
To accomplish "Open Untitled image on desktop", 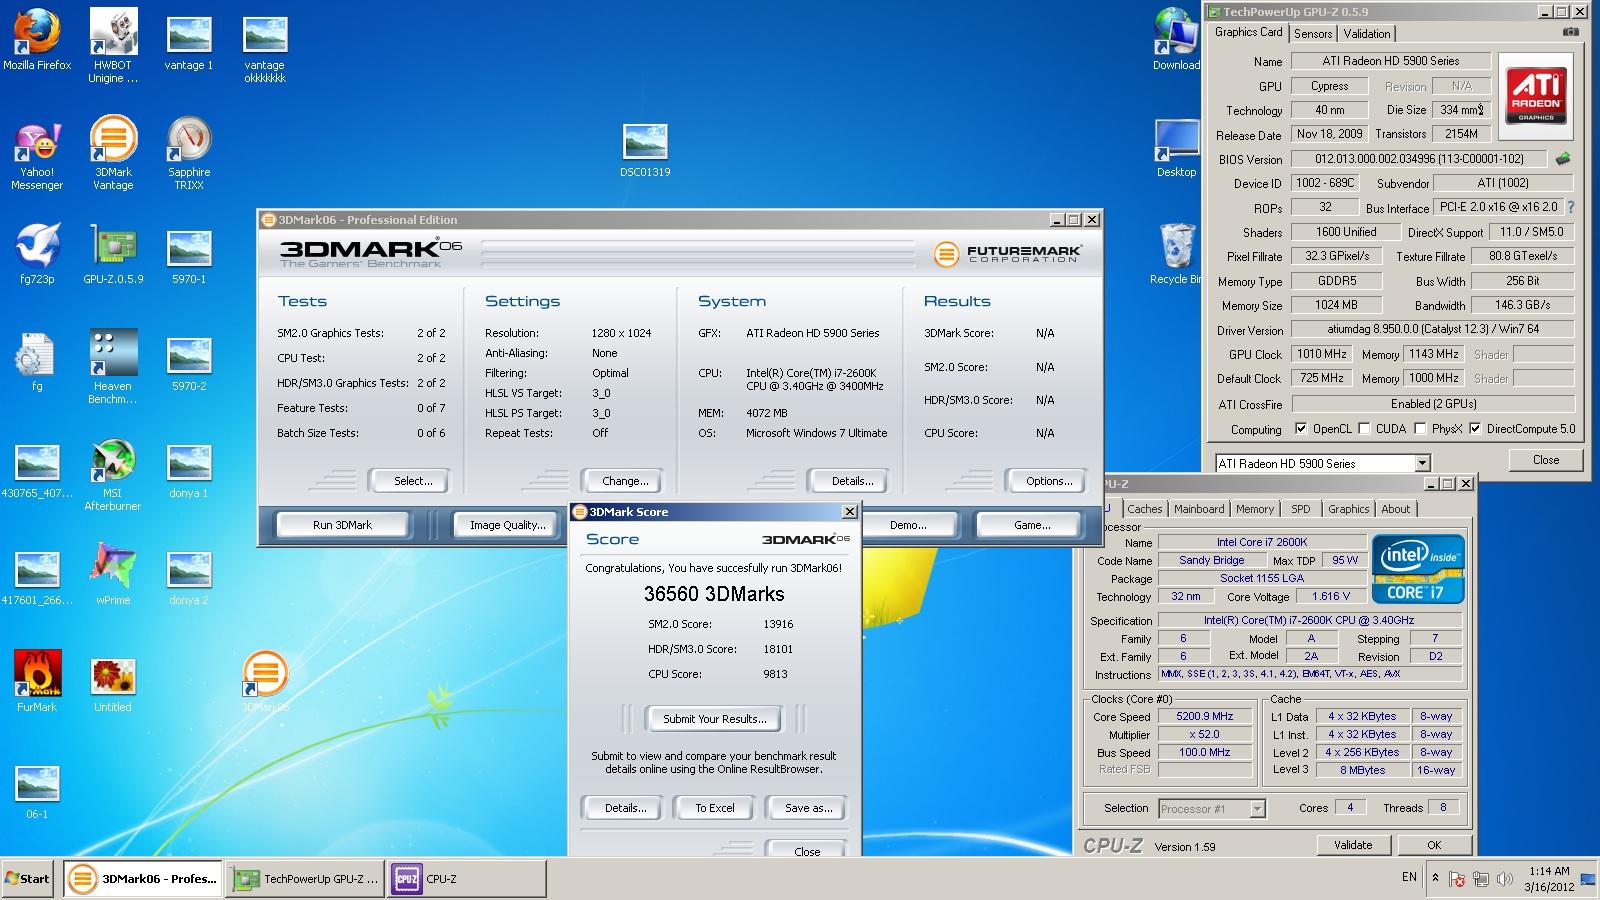I will 113,682.
